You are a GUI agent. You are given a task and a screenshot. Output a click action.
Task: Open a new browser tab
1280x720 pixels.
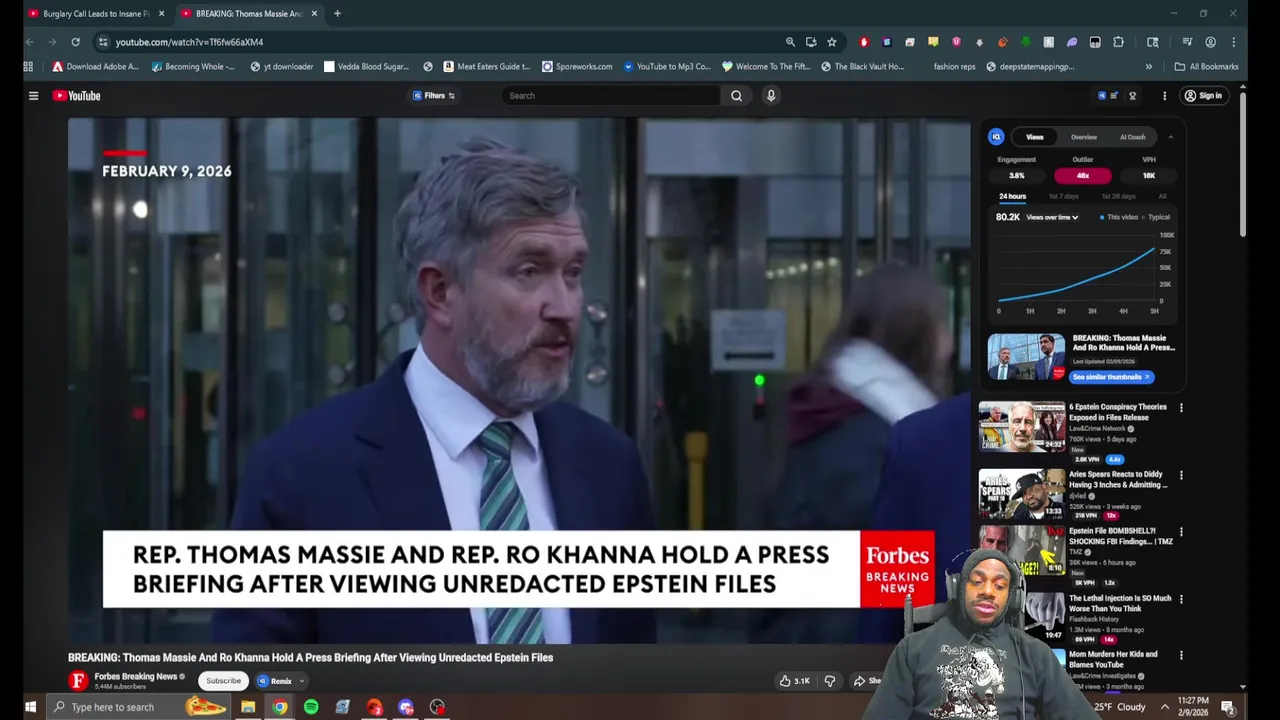pos(337,14)
